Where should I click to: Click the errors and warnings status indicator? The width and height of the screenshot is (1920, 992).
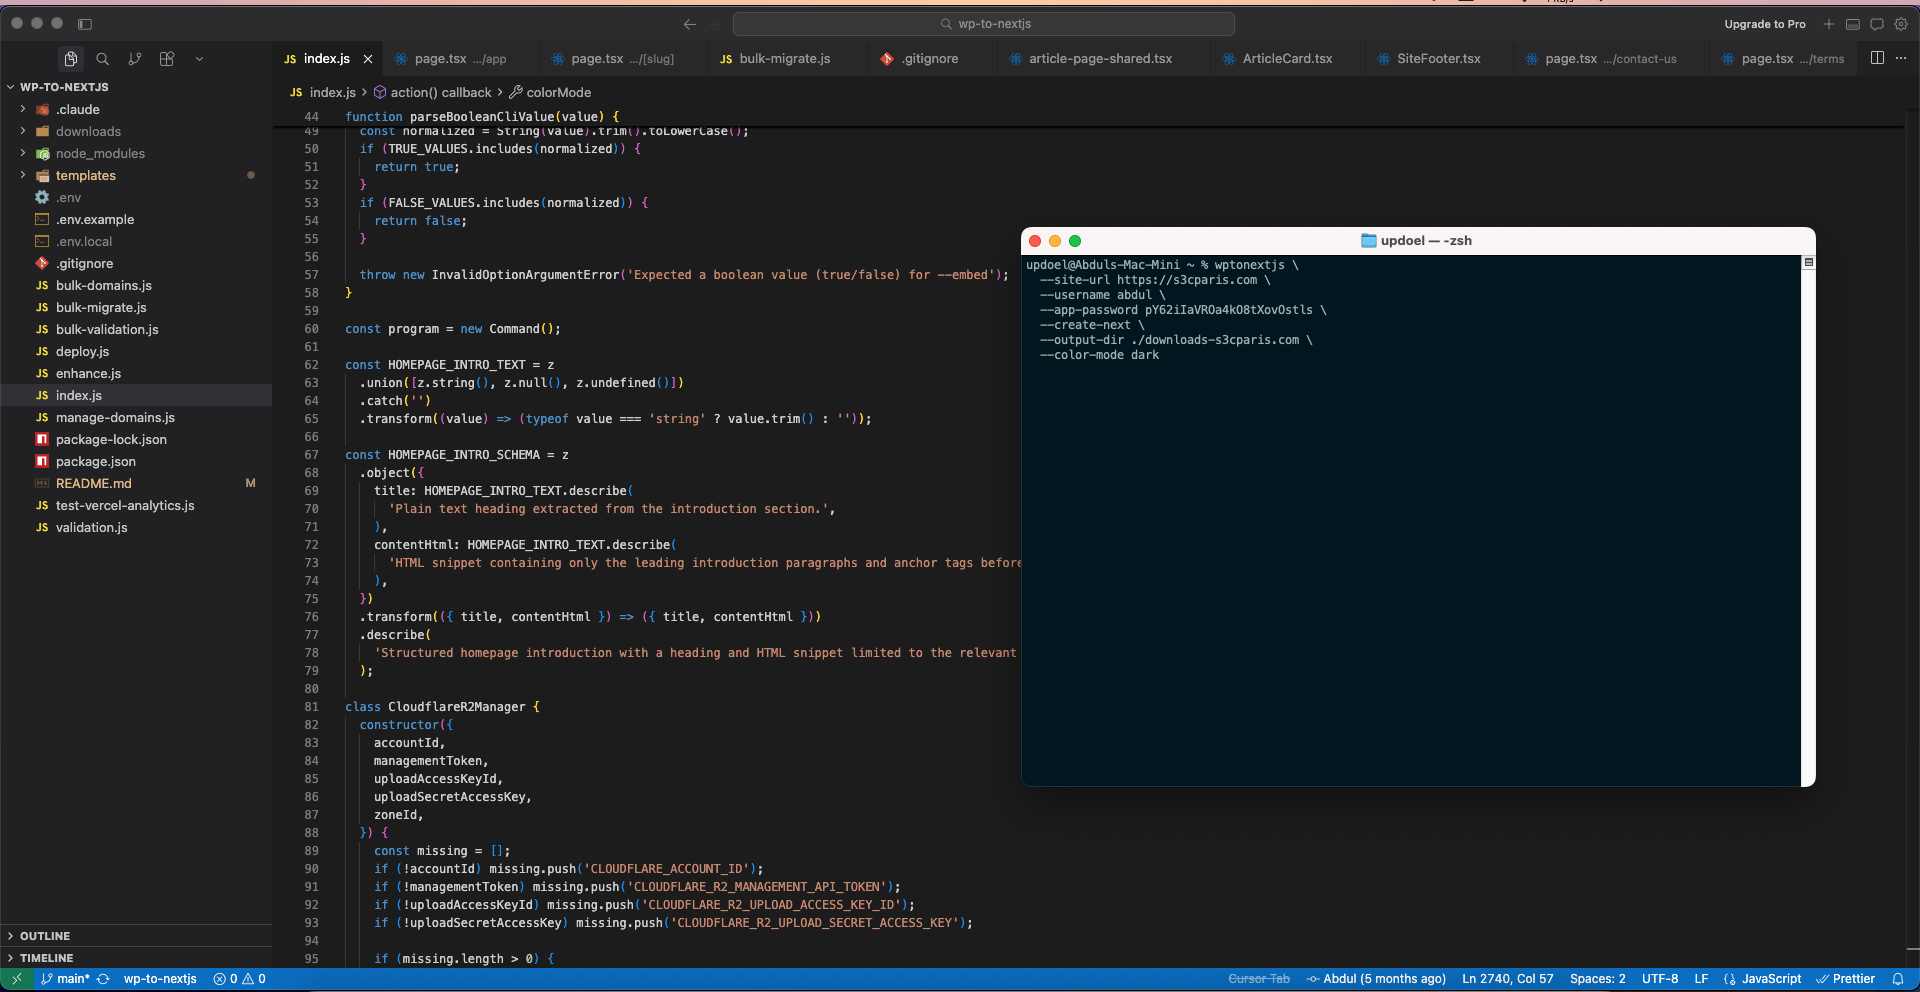[240, 979]
